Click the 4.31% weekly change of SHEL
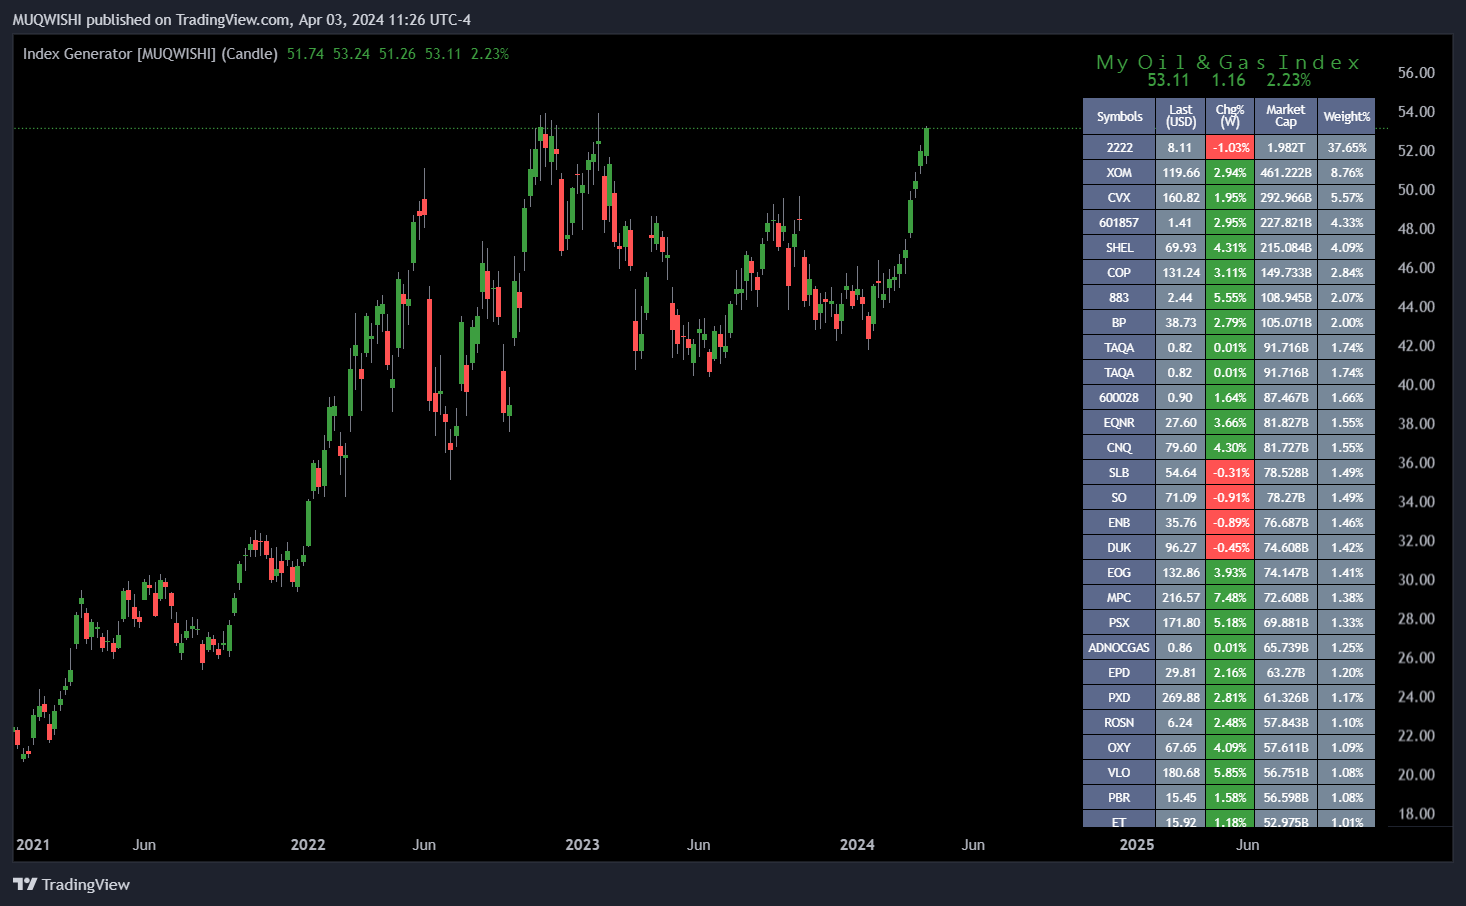 [1230, 247]
